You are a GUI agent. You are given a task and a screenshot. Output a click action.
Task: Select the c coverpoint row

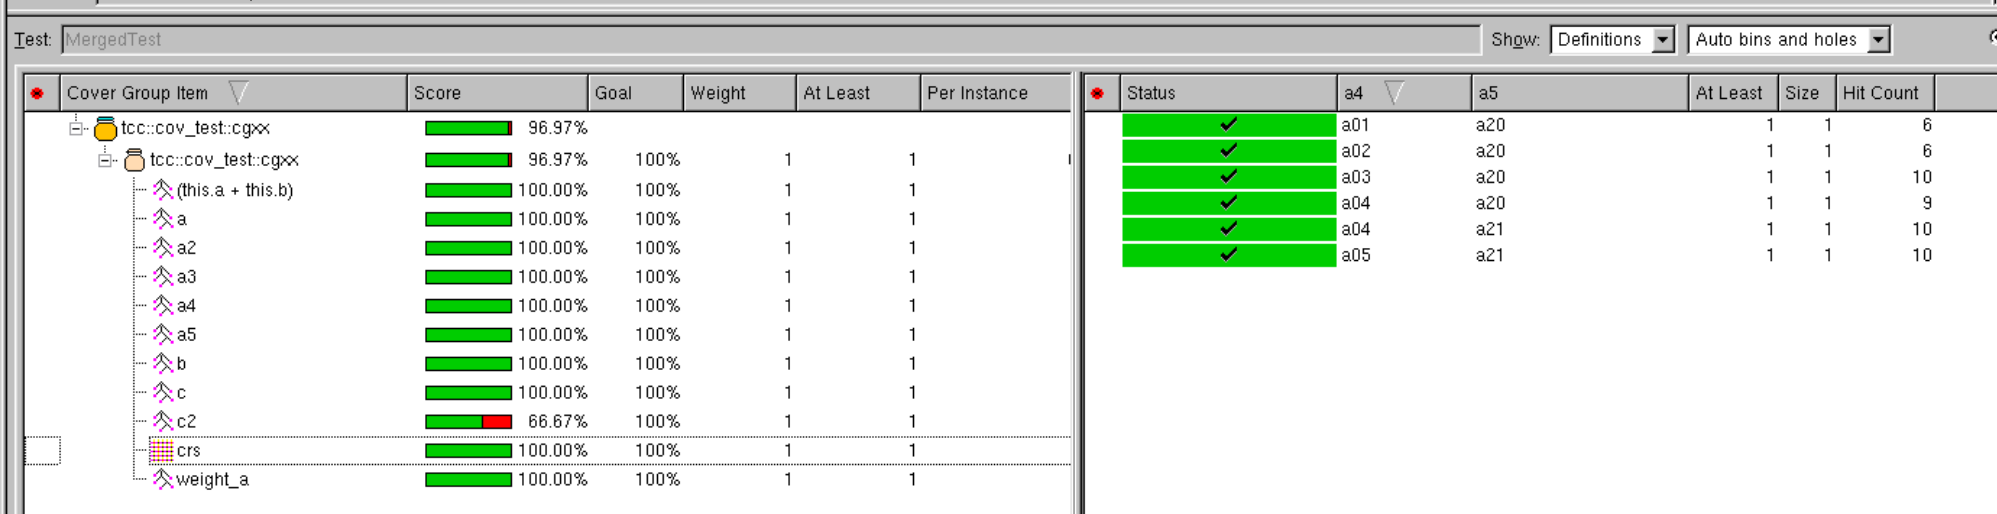pos(547,392)
